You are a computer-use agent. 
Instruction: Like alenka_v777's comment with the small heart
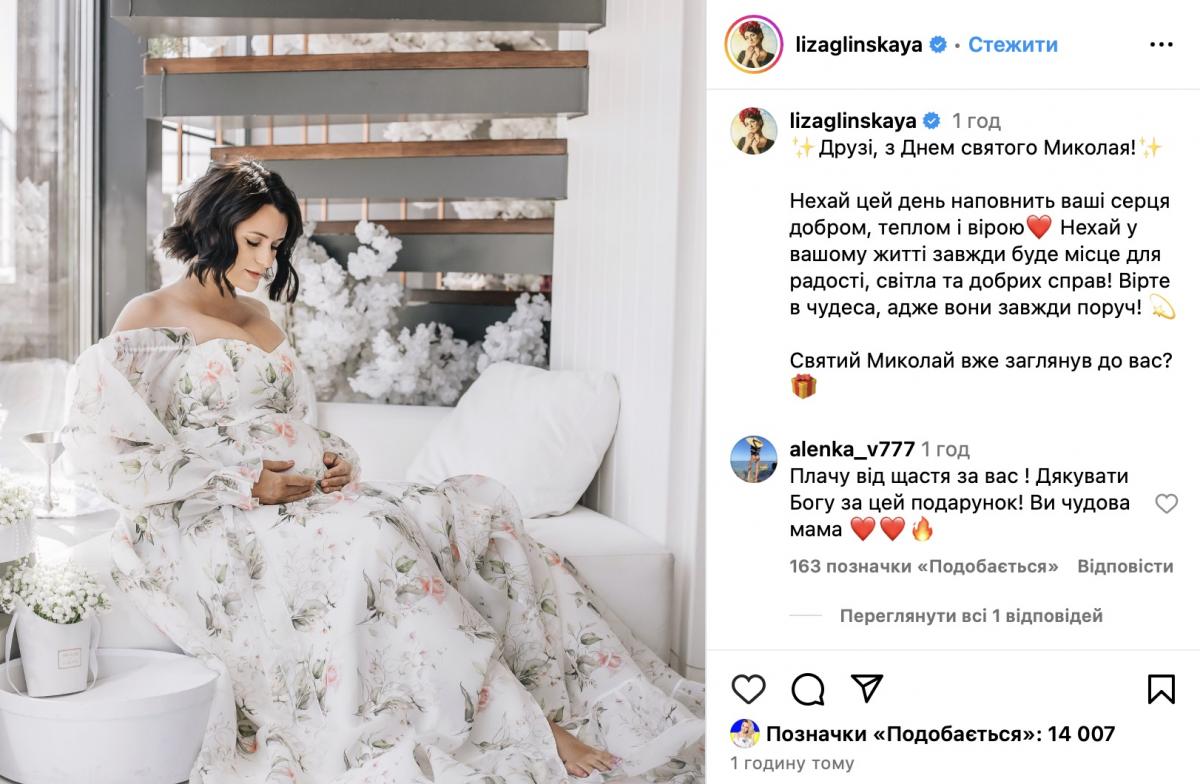click(1166, 504)
